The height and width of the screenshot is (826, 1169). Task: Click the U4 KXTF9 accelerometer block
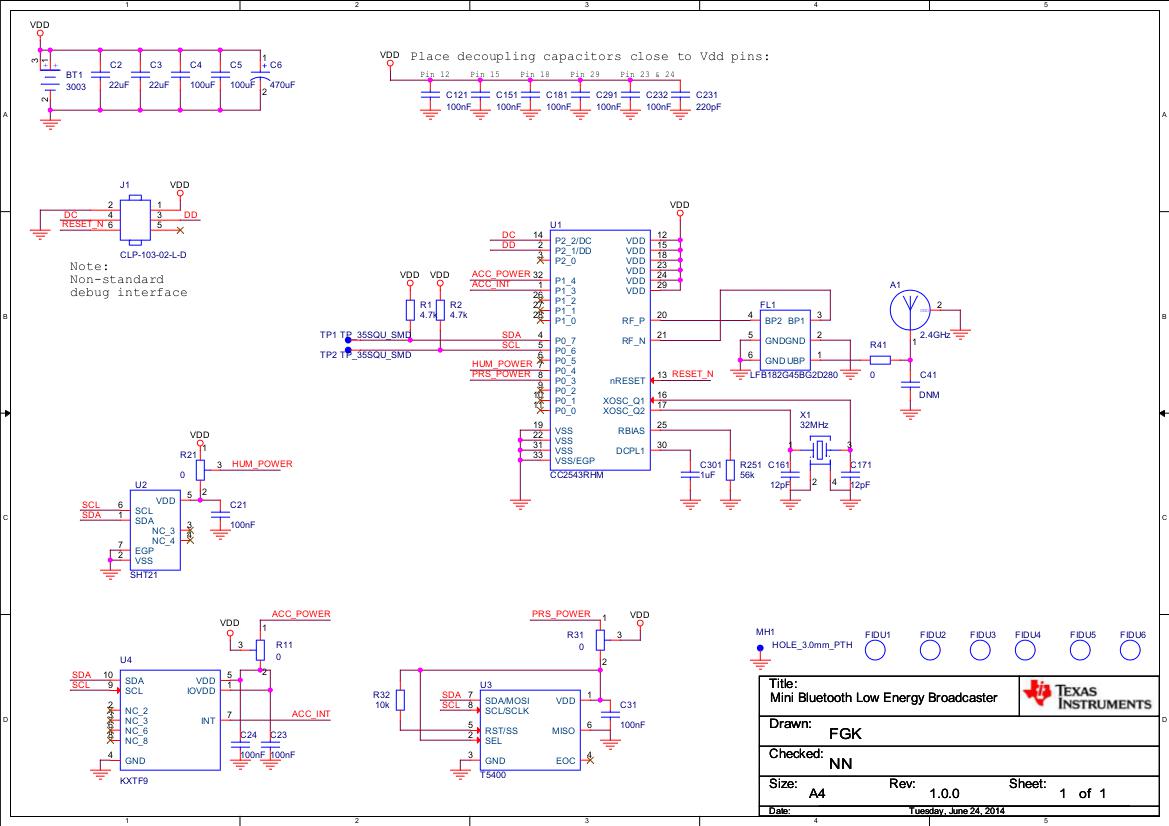pos(169,719)
